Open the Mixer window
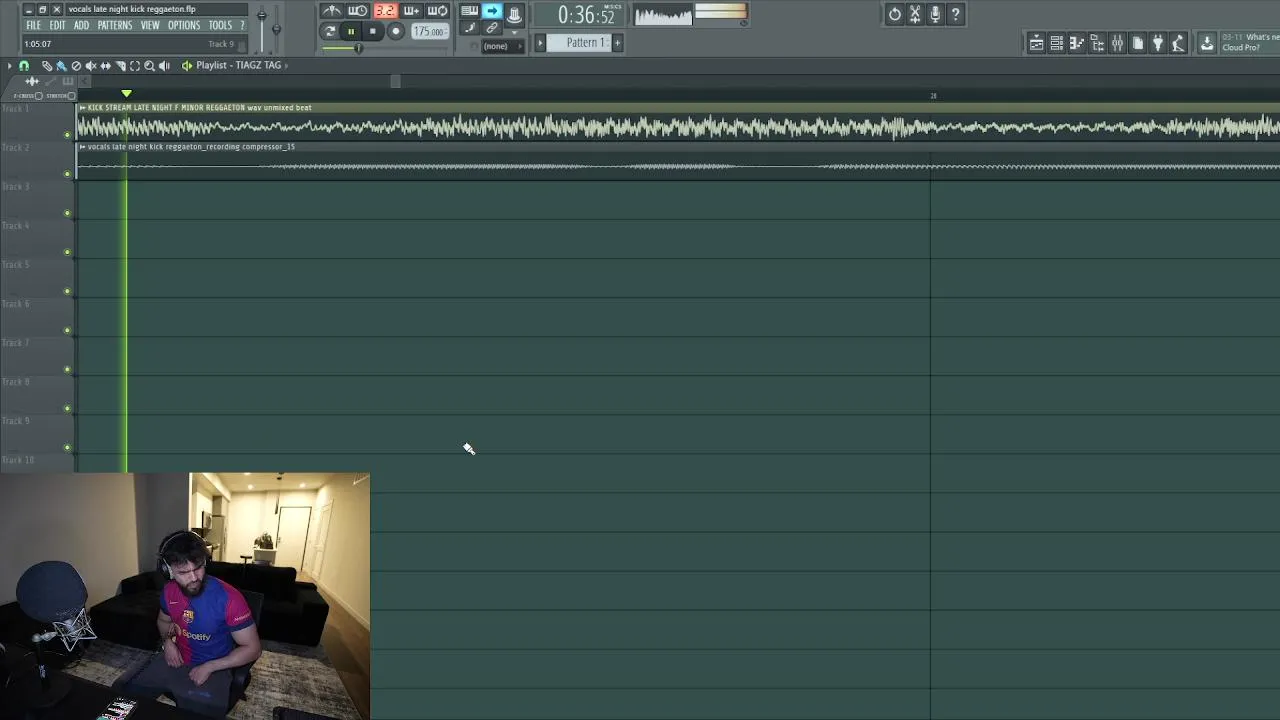 (x=1117, y=43)
